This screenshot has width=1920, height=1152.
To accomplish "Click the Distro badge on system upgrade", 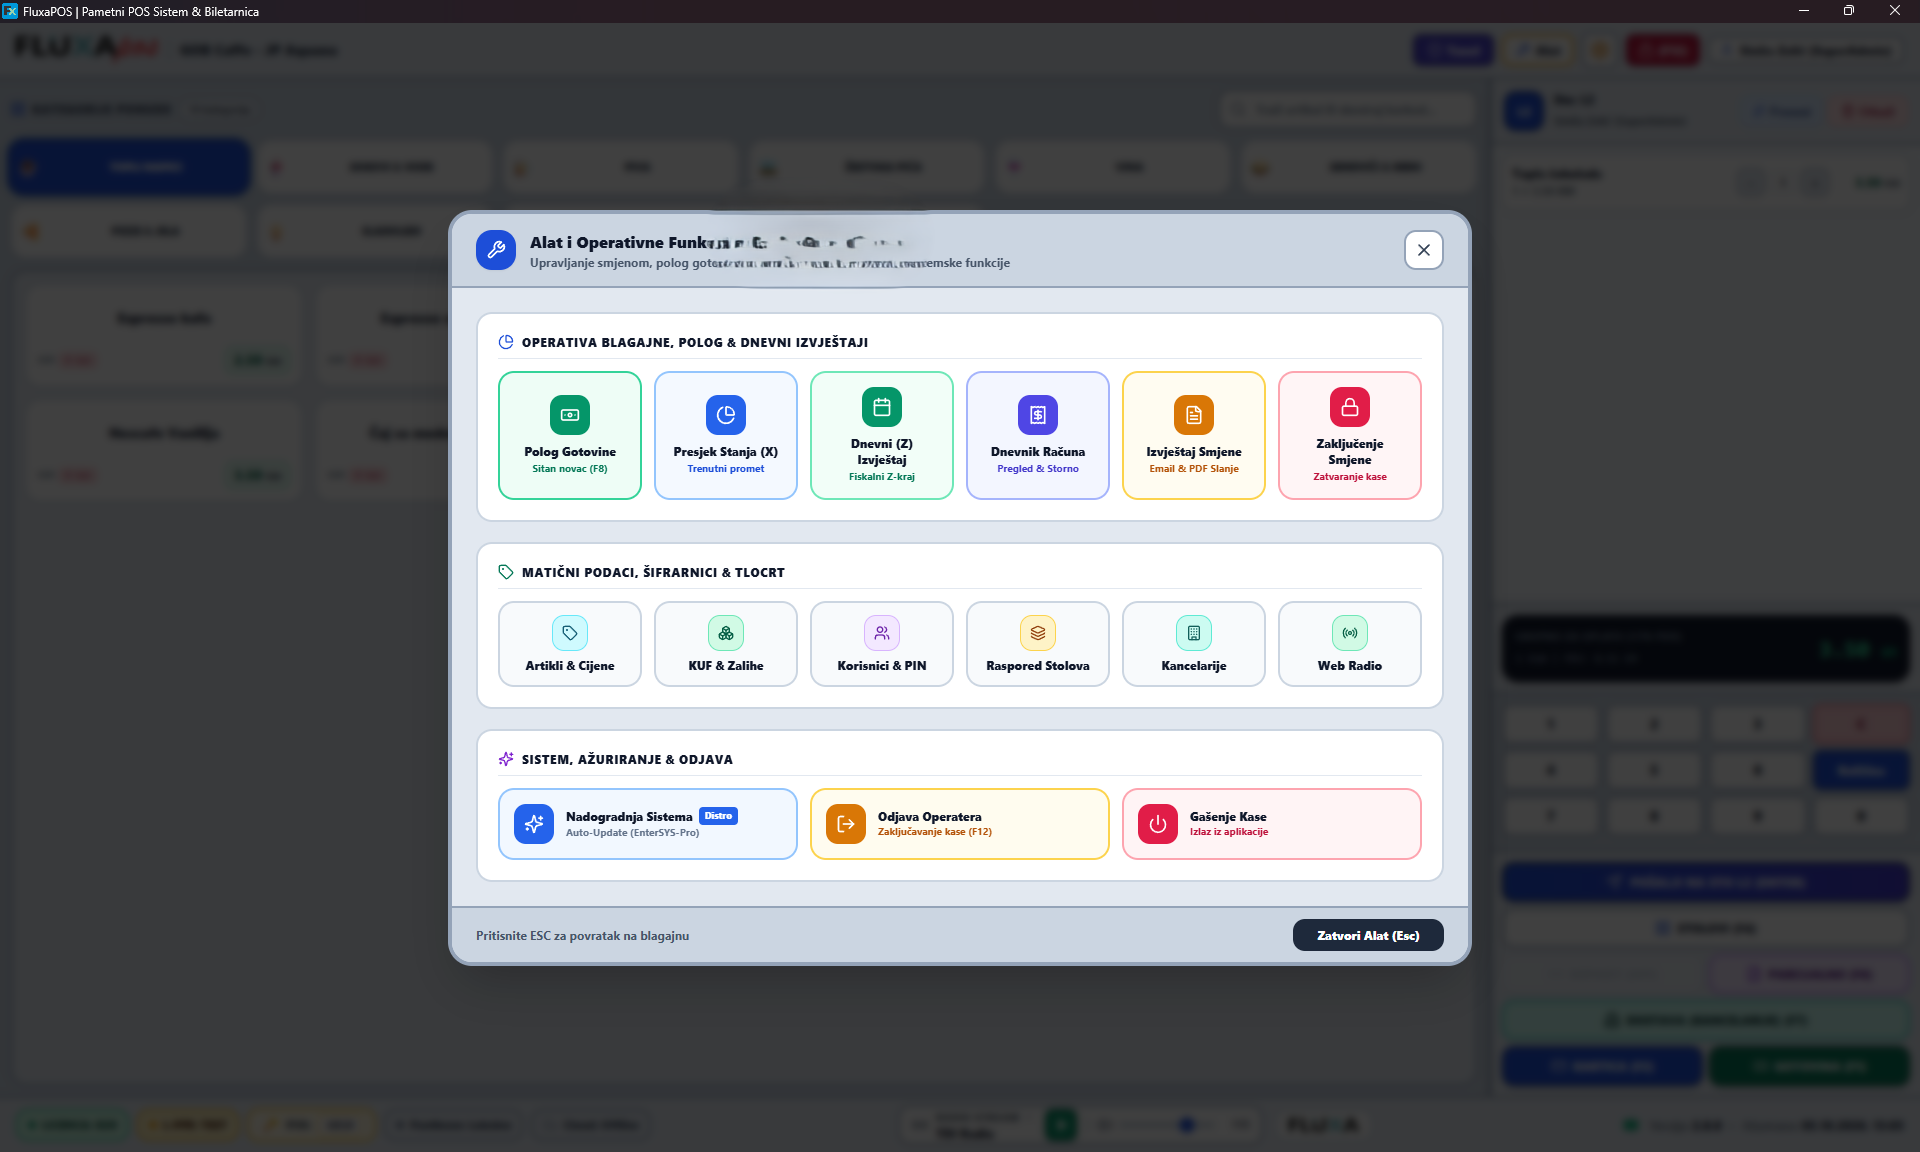I will point(718,816).
